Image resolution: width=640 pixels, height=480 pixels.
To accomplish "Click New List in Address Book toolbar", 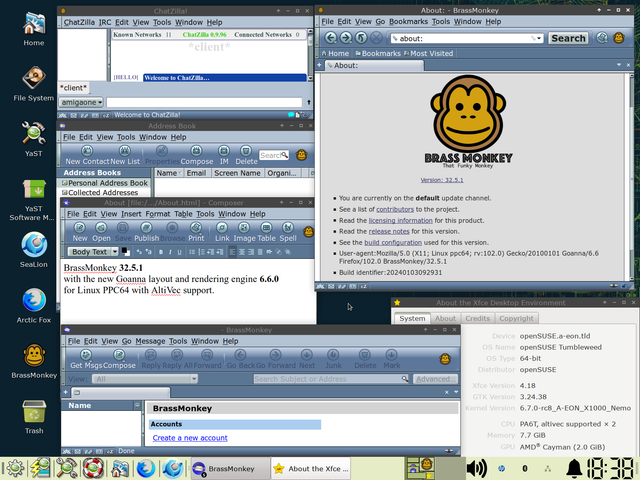I will [x=125, y=156].
